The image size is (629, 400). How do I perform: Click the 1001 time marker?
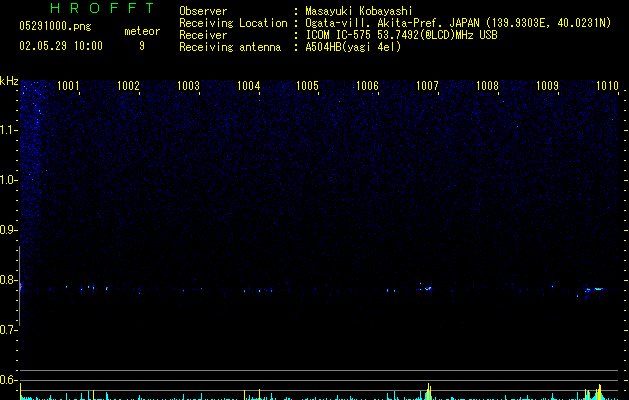coord(68,86)
